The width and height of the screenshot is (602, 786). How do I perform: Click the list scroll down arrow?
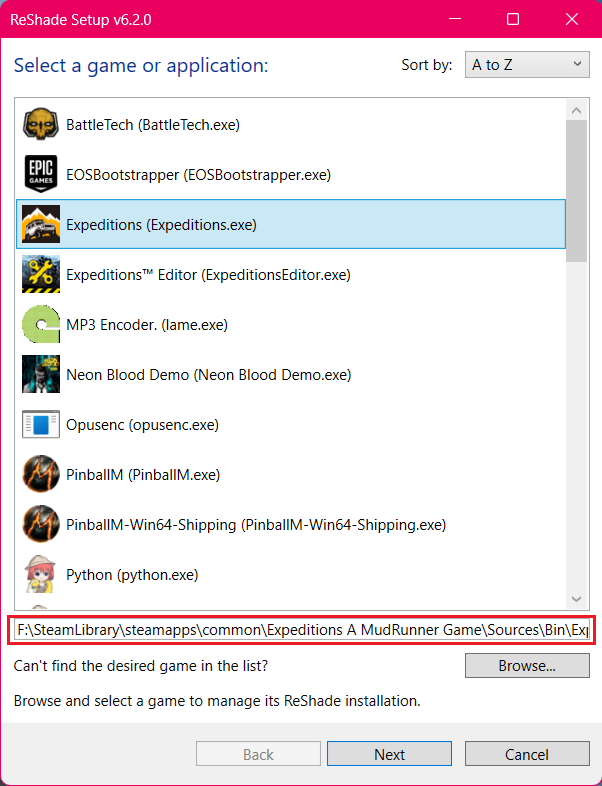point(576,599)
